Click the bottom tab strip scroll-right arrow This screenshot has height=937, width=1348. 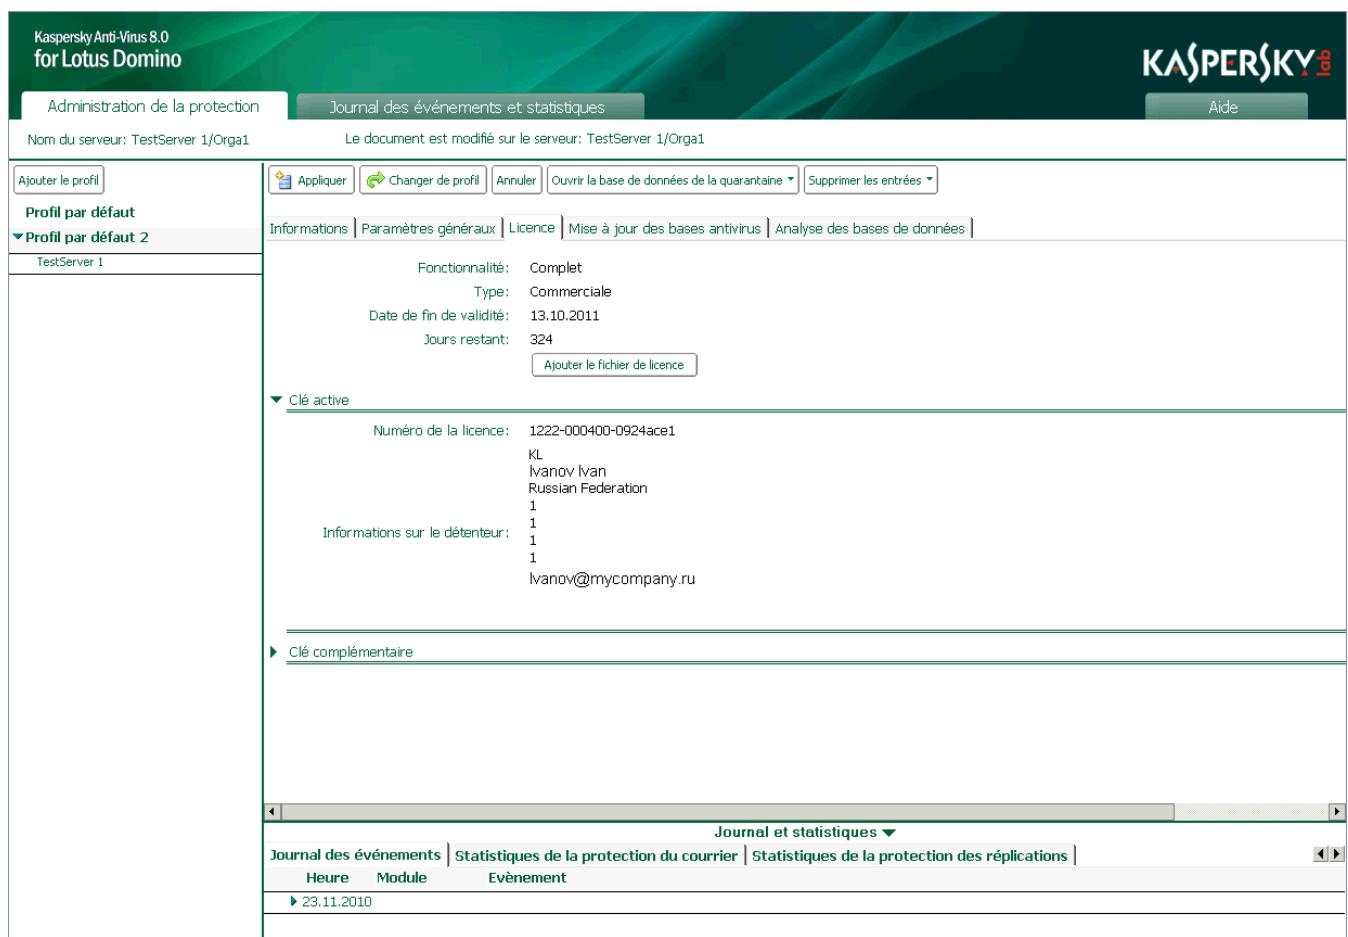[1338, 854]
